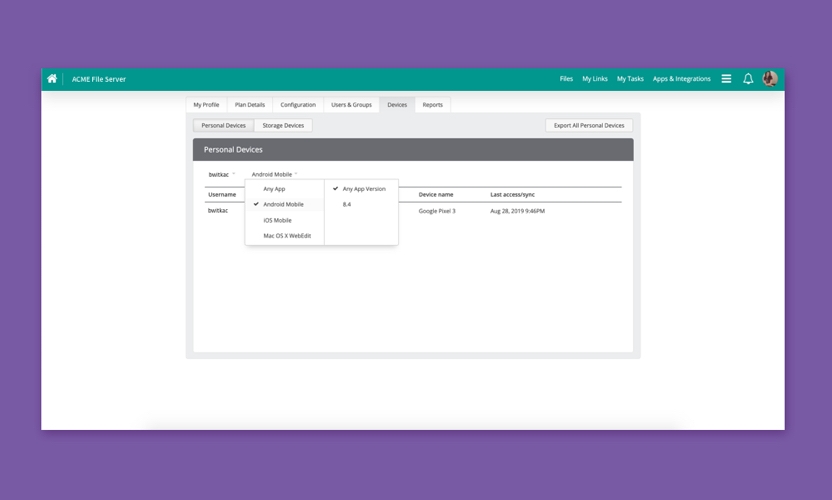
Task: Click the home icon in header
Action: point(52,79)
